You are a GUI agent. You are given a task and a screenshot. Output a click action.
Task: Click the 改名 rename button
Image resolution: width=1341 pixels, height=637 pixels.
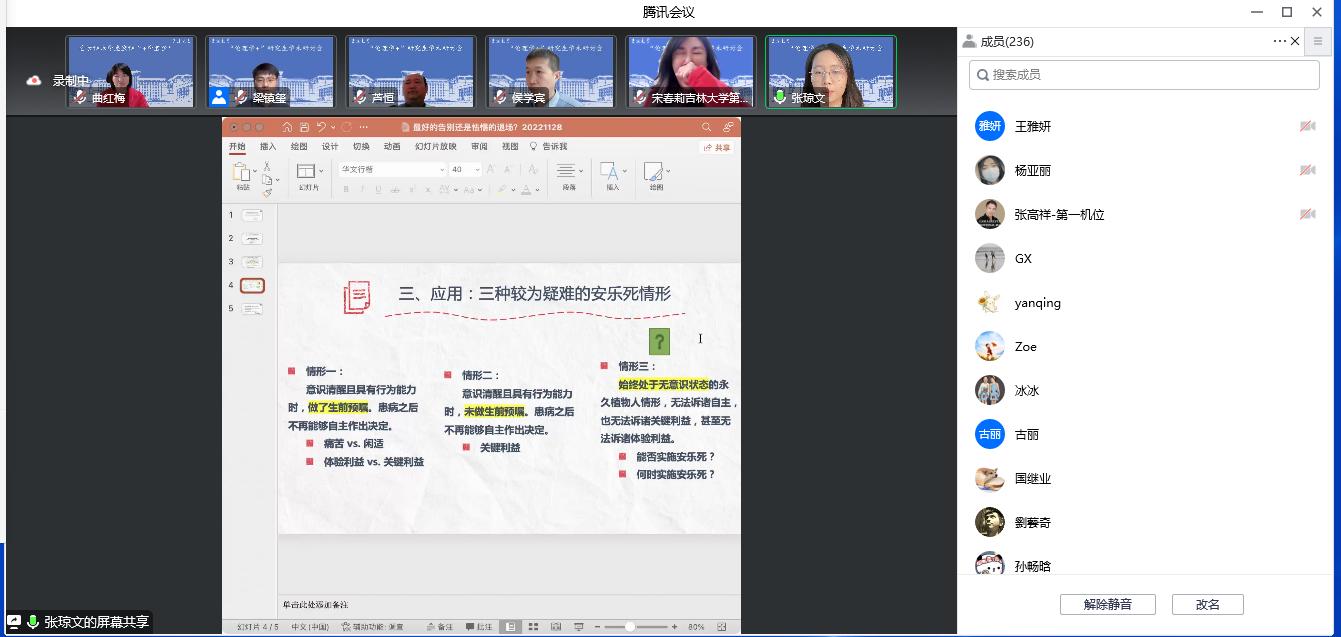point(1207,604)
